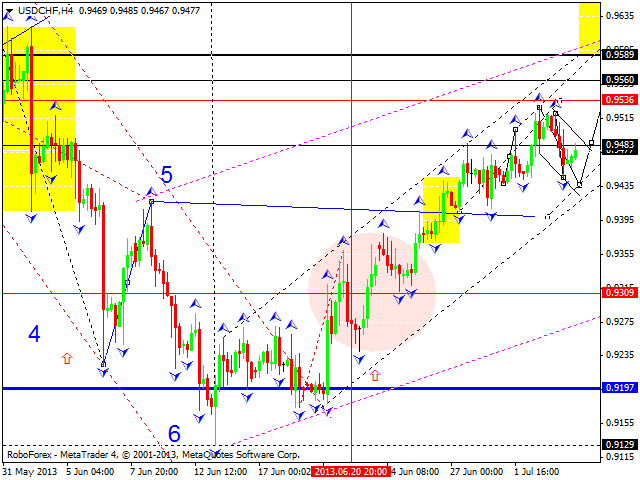This screenshot has width=640, height=480.
Task: Click the blue 0.9197 price label
Action: click(619, 388)
